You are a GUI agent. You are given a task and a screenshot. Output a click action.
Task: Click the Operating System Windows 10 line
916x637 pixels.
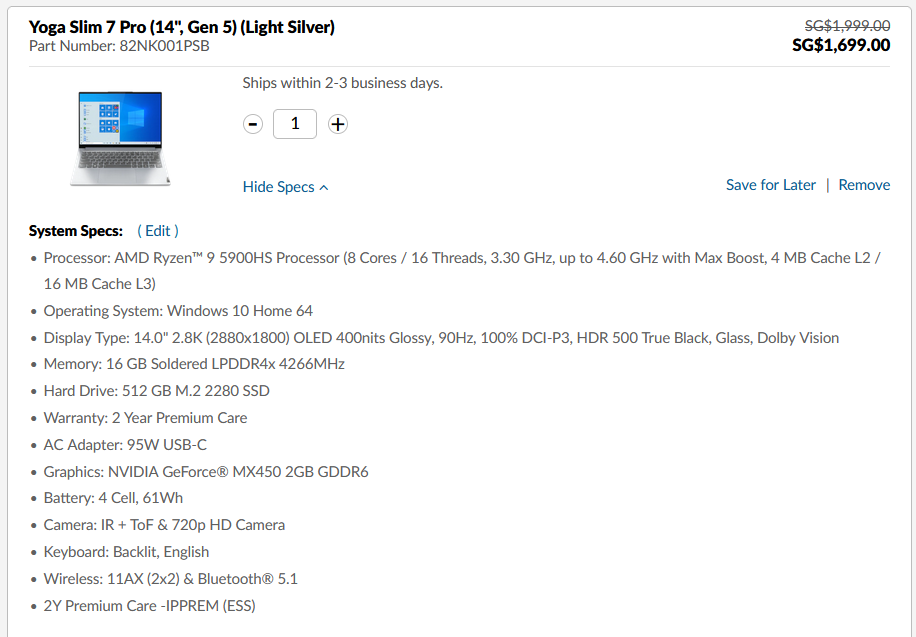tap(178, 311)
